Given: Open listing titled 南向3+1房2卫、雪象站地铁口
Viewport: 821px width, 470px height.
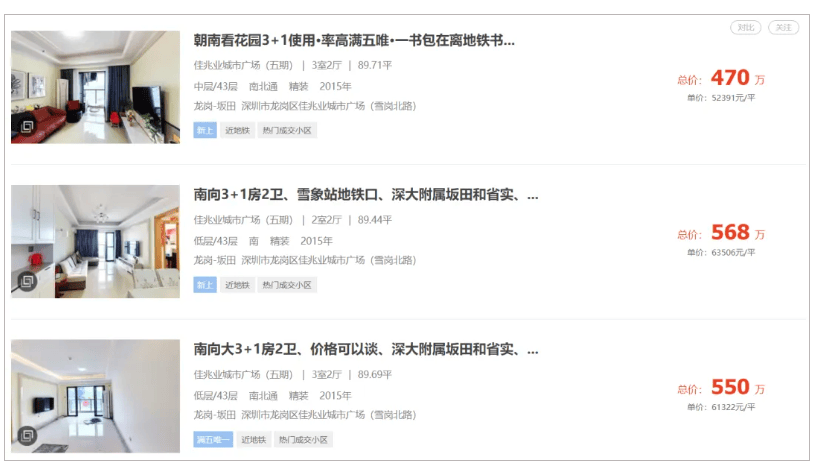Looking at the screenshot, I should coord(365,195).
